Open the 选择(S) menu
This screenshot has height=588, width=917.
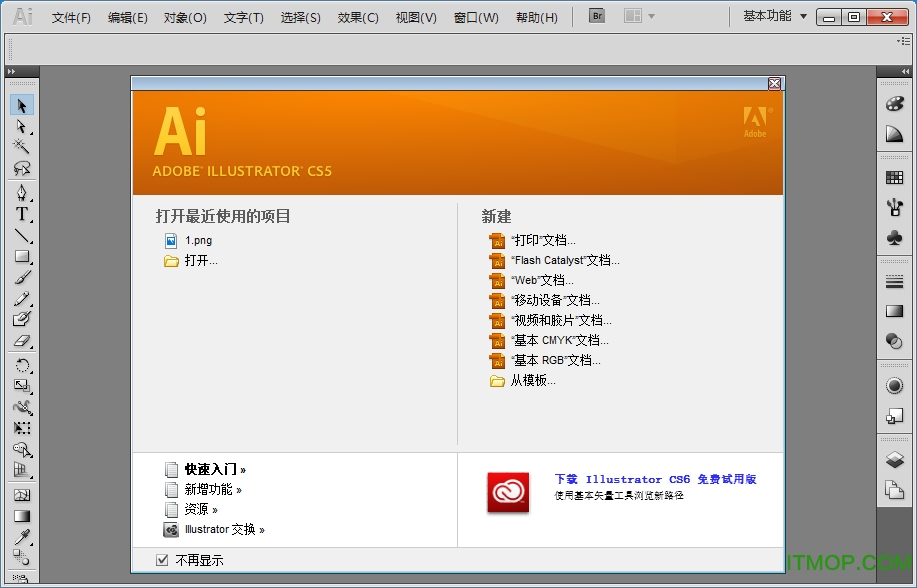pyautogui.click(x=300, y=18)
